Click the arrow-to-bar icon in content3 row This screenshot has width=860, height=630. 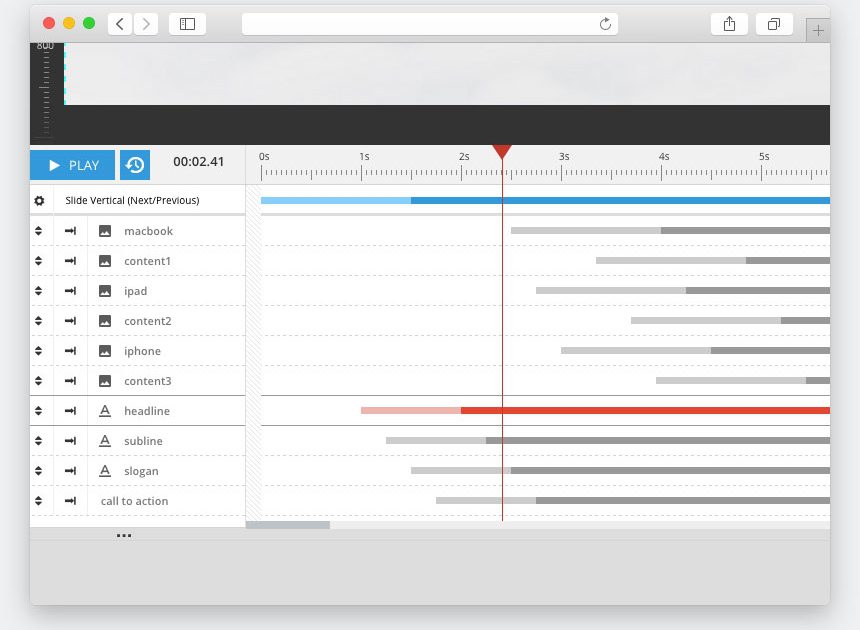[x=70, y=381]
